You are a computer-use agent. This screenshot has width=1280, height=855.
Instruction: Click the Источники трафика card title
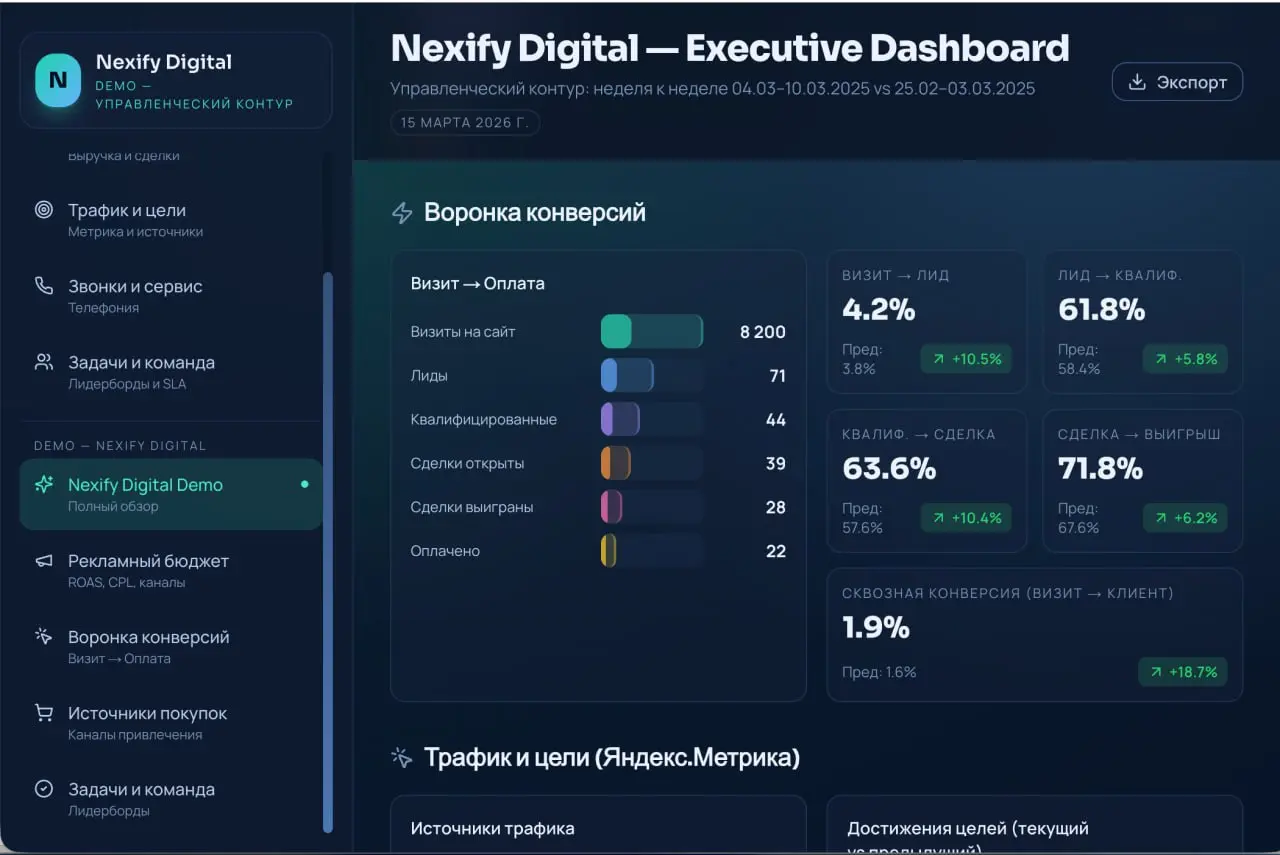pyautogui.click(x=493, y=828)
